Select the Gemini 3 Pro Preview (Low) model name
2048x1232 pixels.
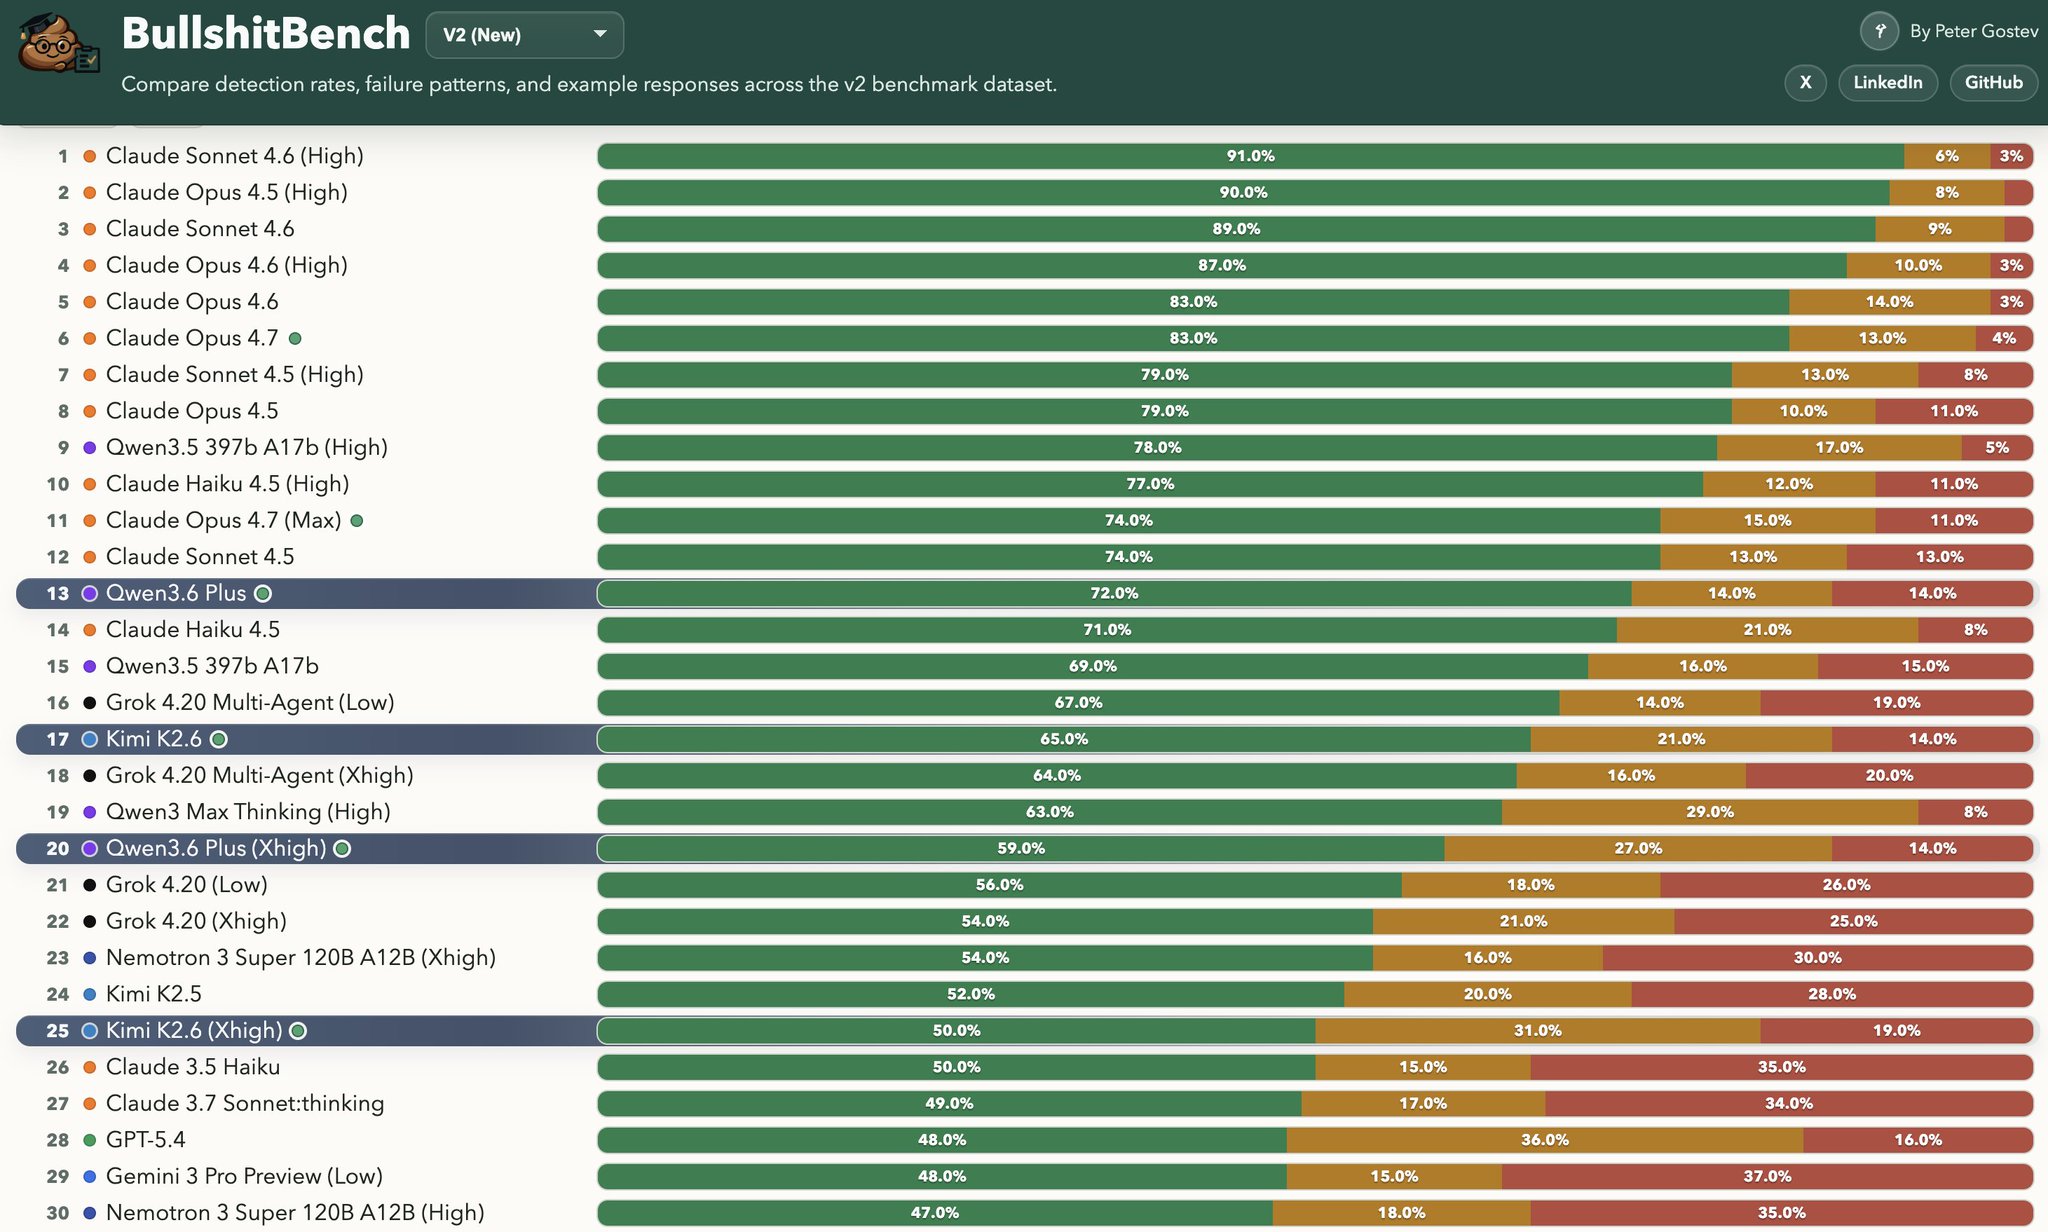(x=245, y=1176)
